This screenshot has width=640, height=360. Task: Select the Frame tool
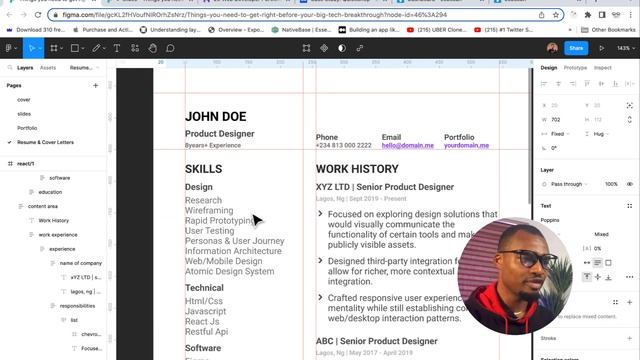[x=53, y=48]
